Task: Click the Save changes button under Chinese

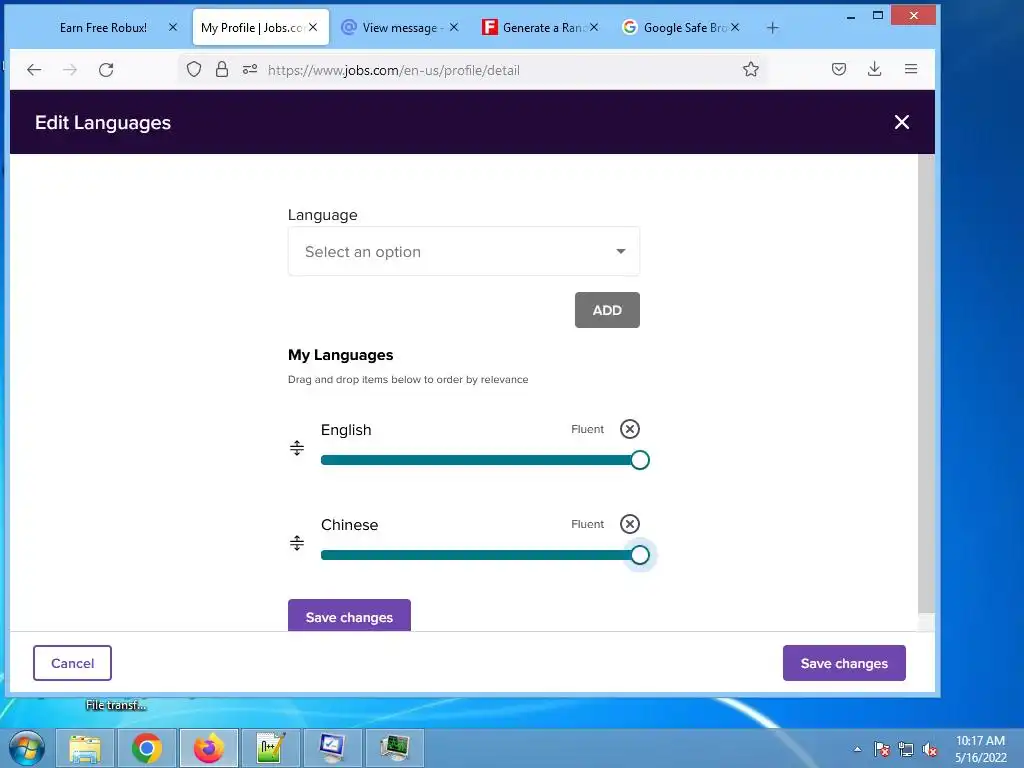Action: pyautogui.click(x=349, y=616)
